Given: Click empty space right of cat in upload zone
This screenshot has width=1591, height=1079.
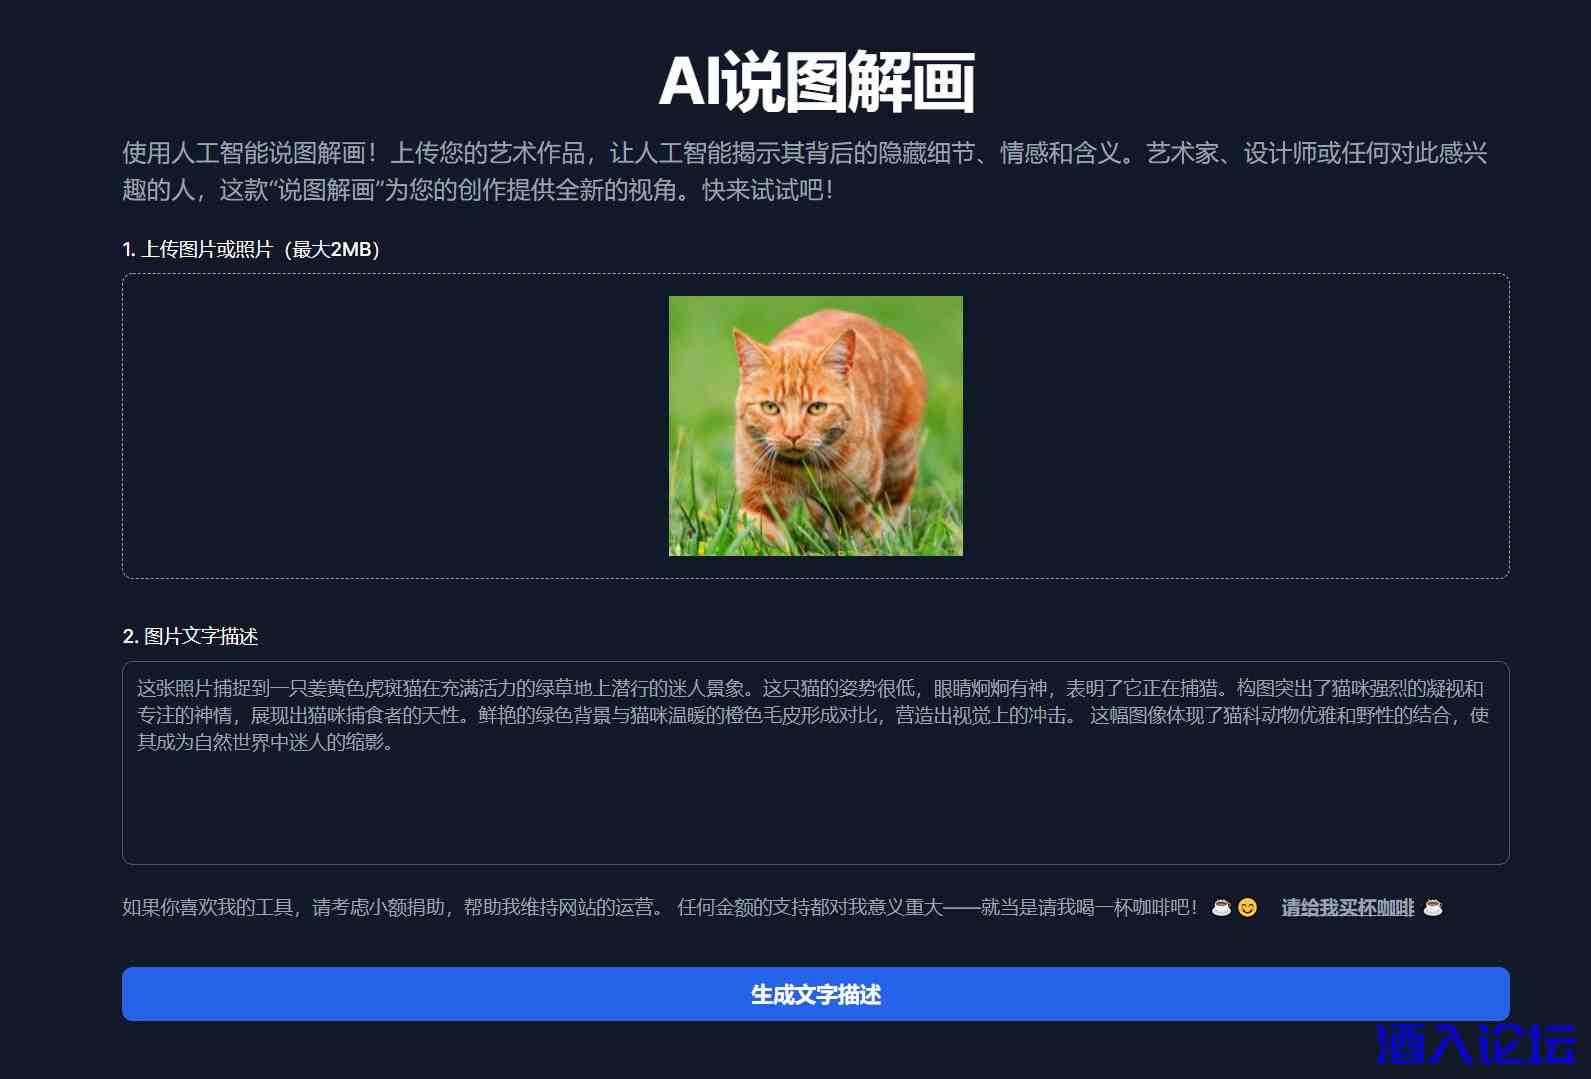Looking at the screenshot, I should (x=1235, y=426).
